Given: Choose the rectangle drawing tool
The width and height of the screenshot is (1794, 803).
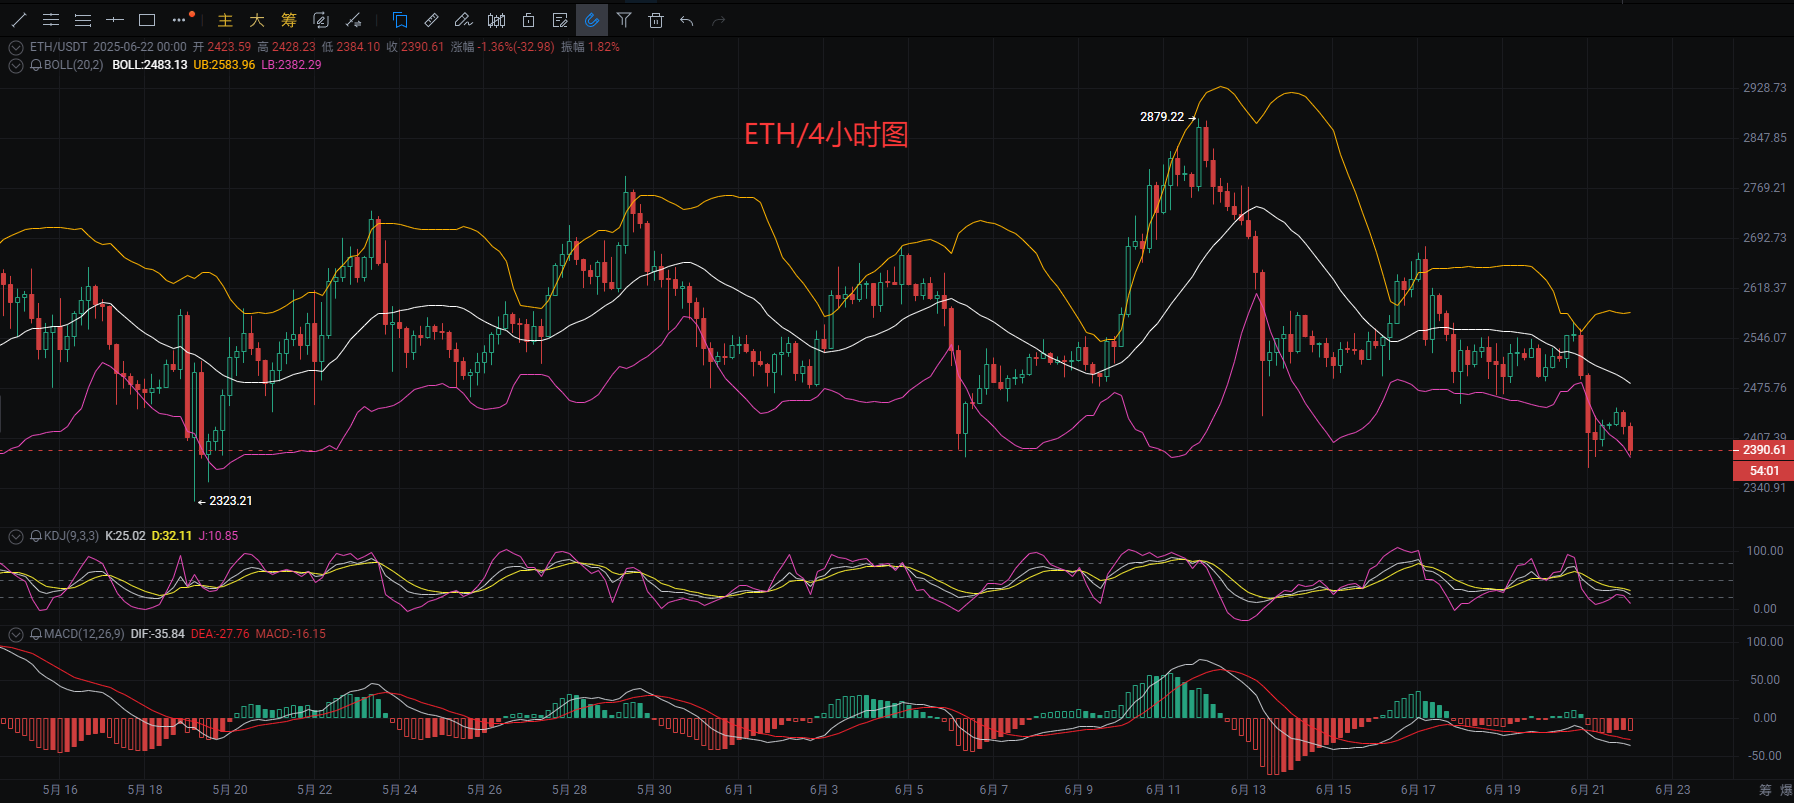Looking at the screenshot, I should (147, 20).
